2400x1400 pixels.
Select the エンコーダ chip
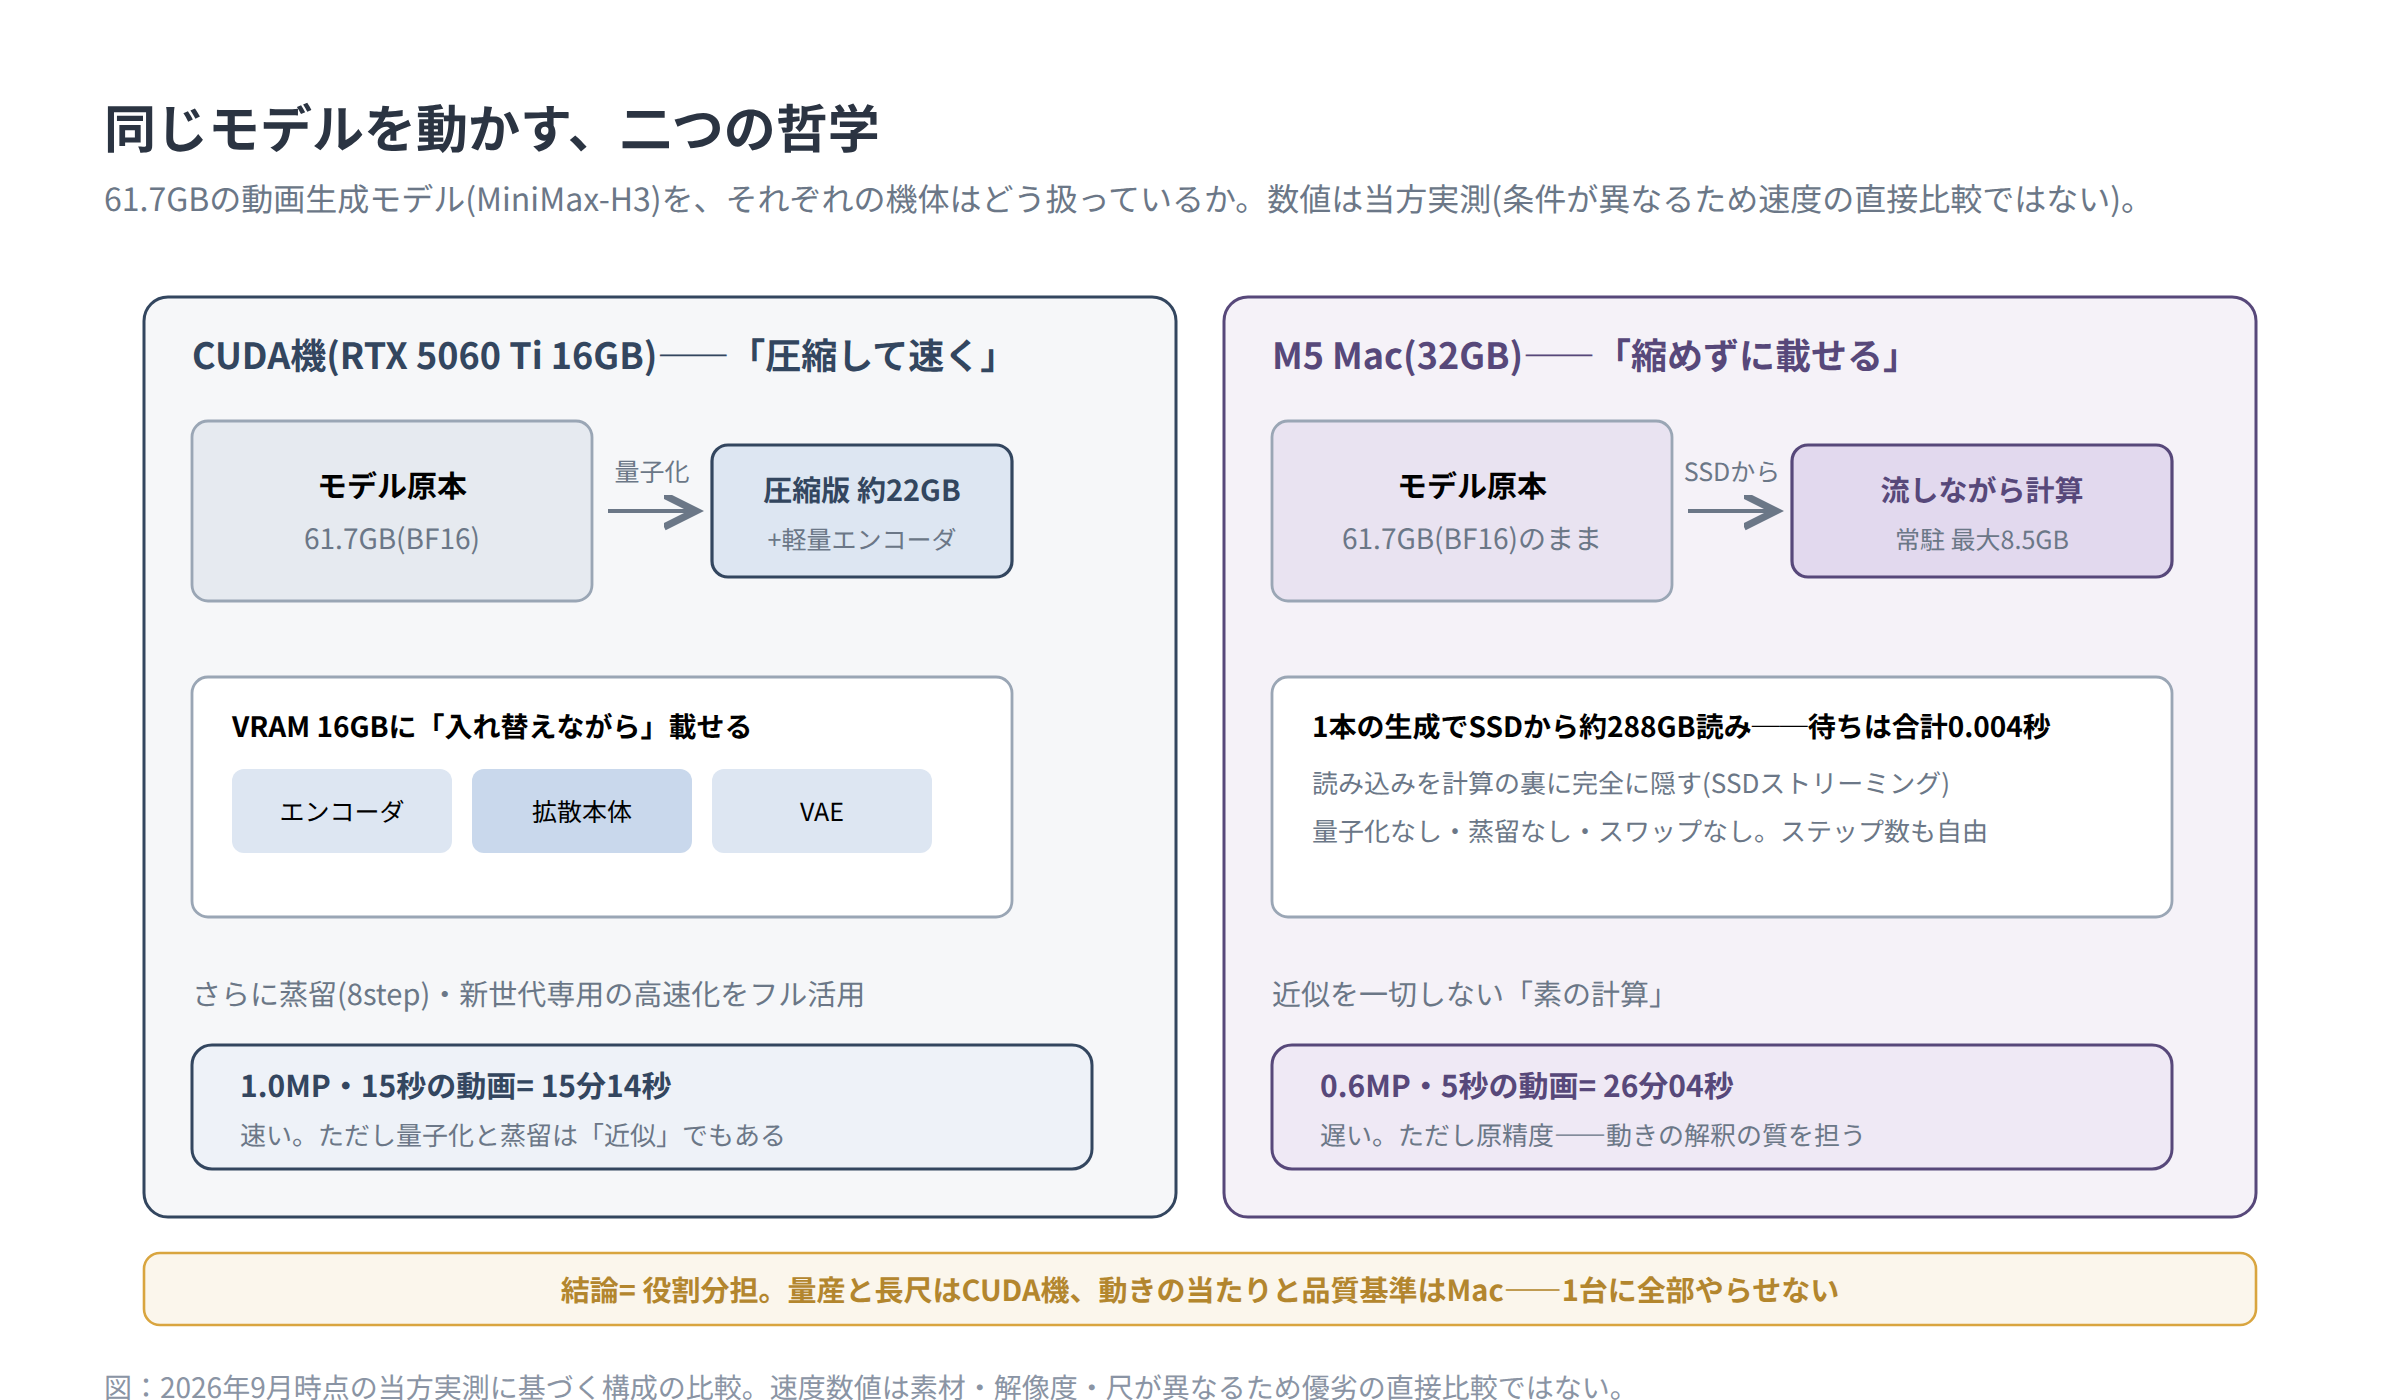[x=342, y=811]
